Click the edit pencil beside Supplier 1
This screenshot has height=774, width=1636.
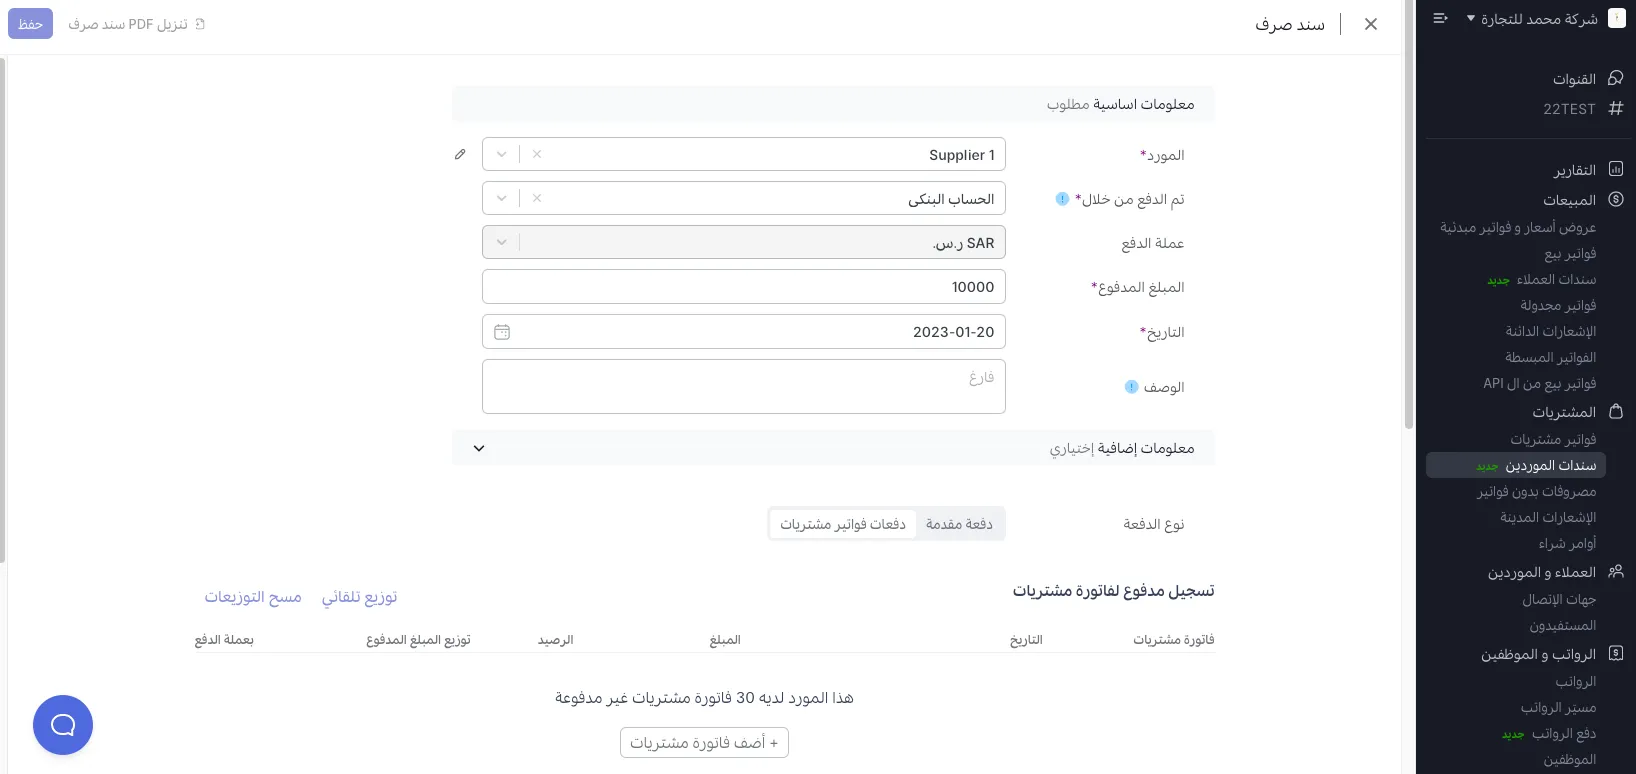tap(460, 154)
